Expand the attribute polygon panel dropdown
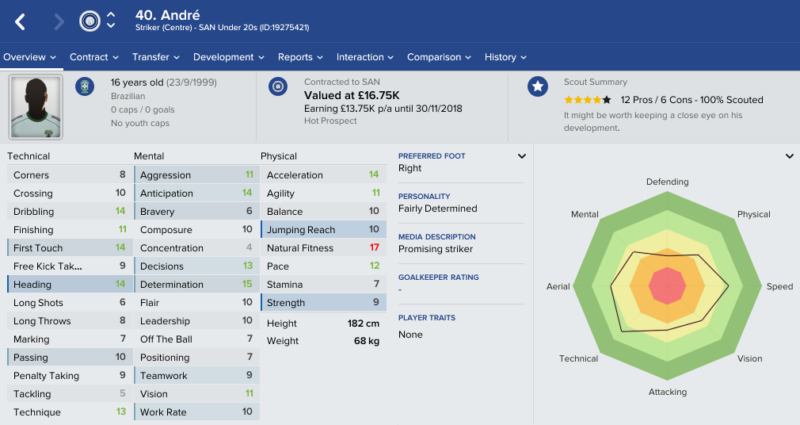This screenshot has height=425, width=800. click(789, 156)
